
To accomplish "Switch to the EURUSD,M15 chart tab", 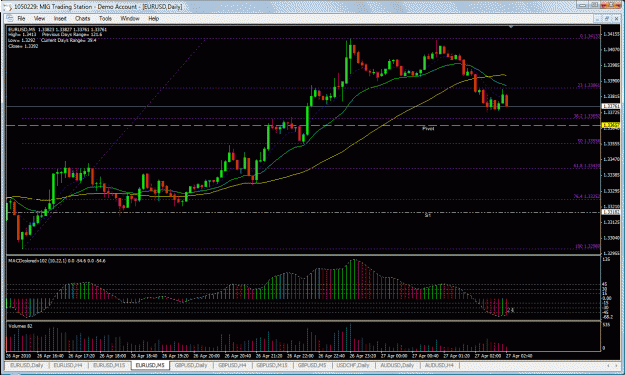I will coord(109,365).
